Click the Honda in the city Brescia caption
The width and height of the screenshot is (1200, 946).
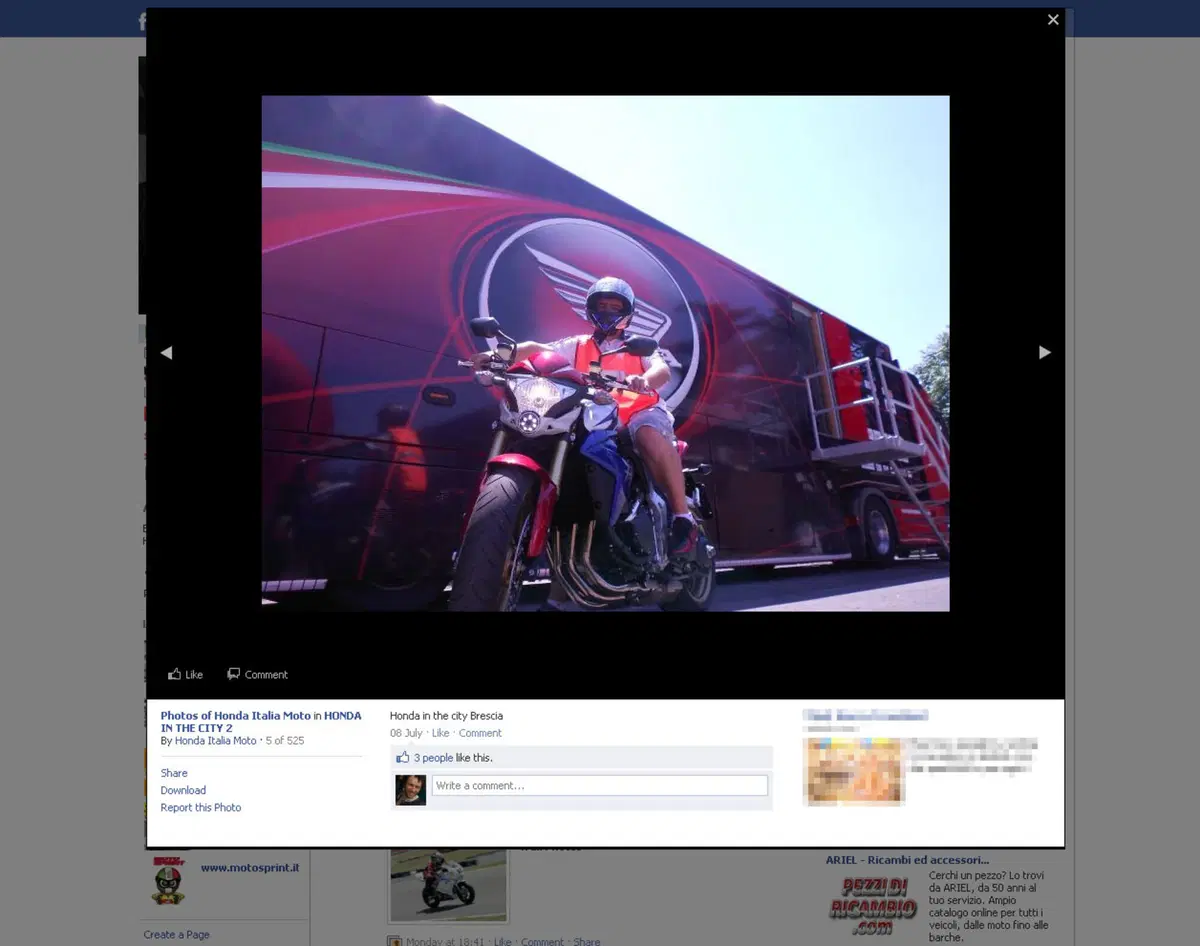coord(446,716)
